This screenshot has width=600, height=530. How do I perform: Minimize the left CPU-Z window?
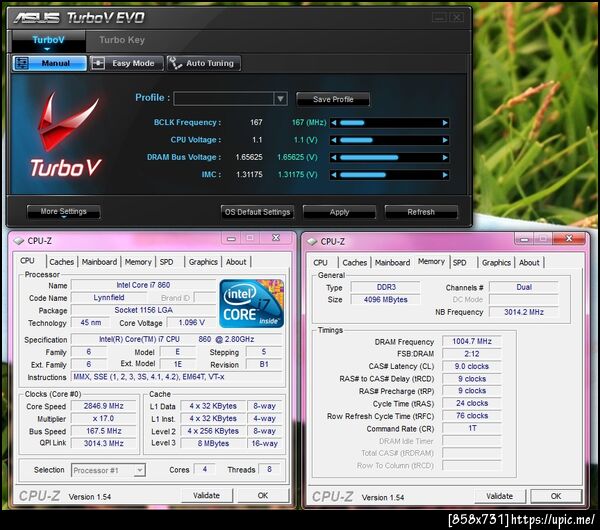[x=231, y=238]
